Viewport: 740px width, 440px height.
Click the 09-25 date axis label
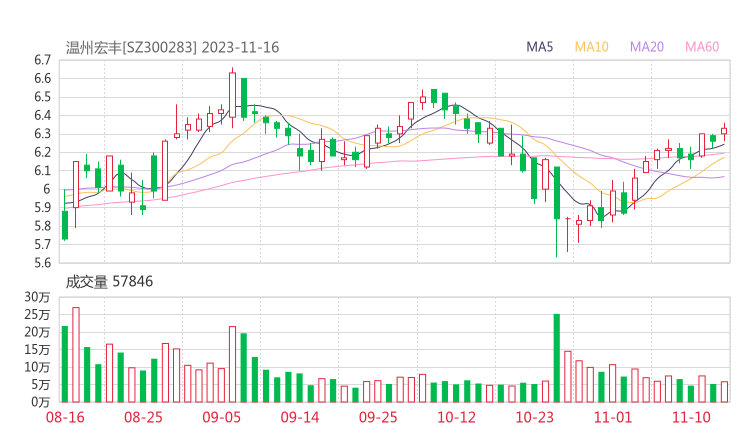pos(378,417)
